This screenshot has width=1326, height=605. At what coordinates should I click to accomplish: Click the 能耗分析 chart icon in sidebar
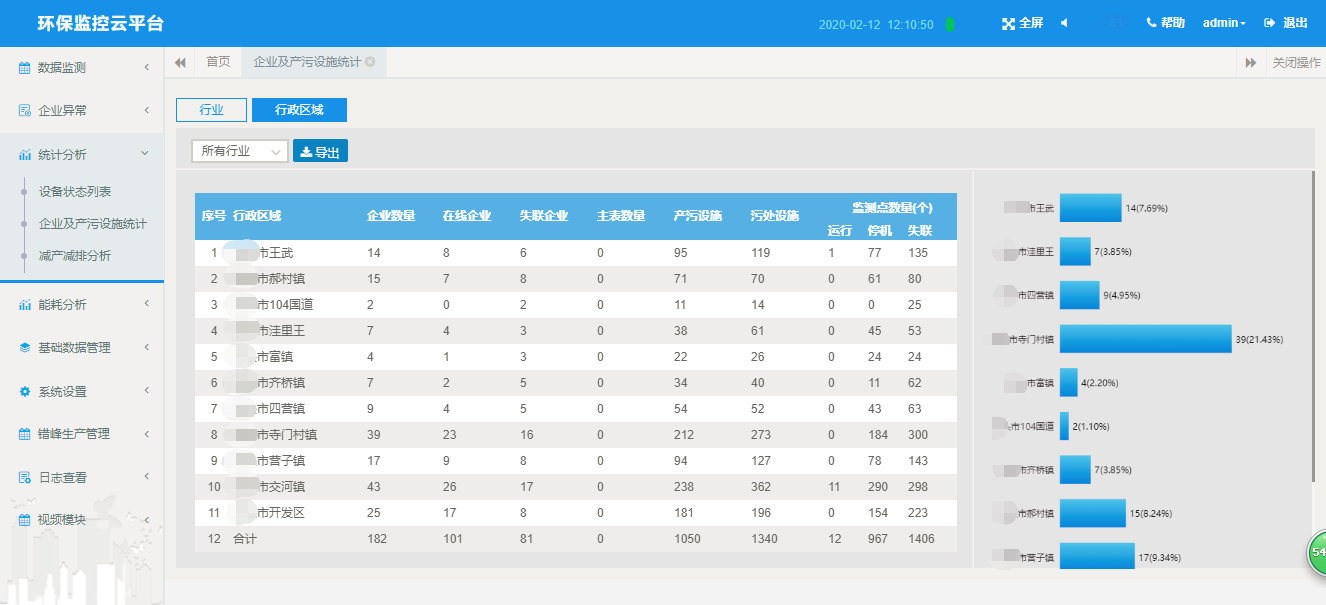point(25,305)
